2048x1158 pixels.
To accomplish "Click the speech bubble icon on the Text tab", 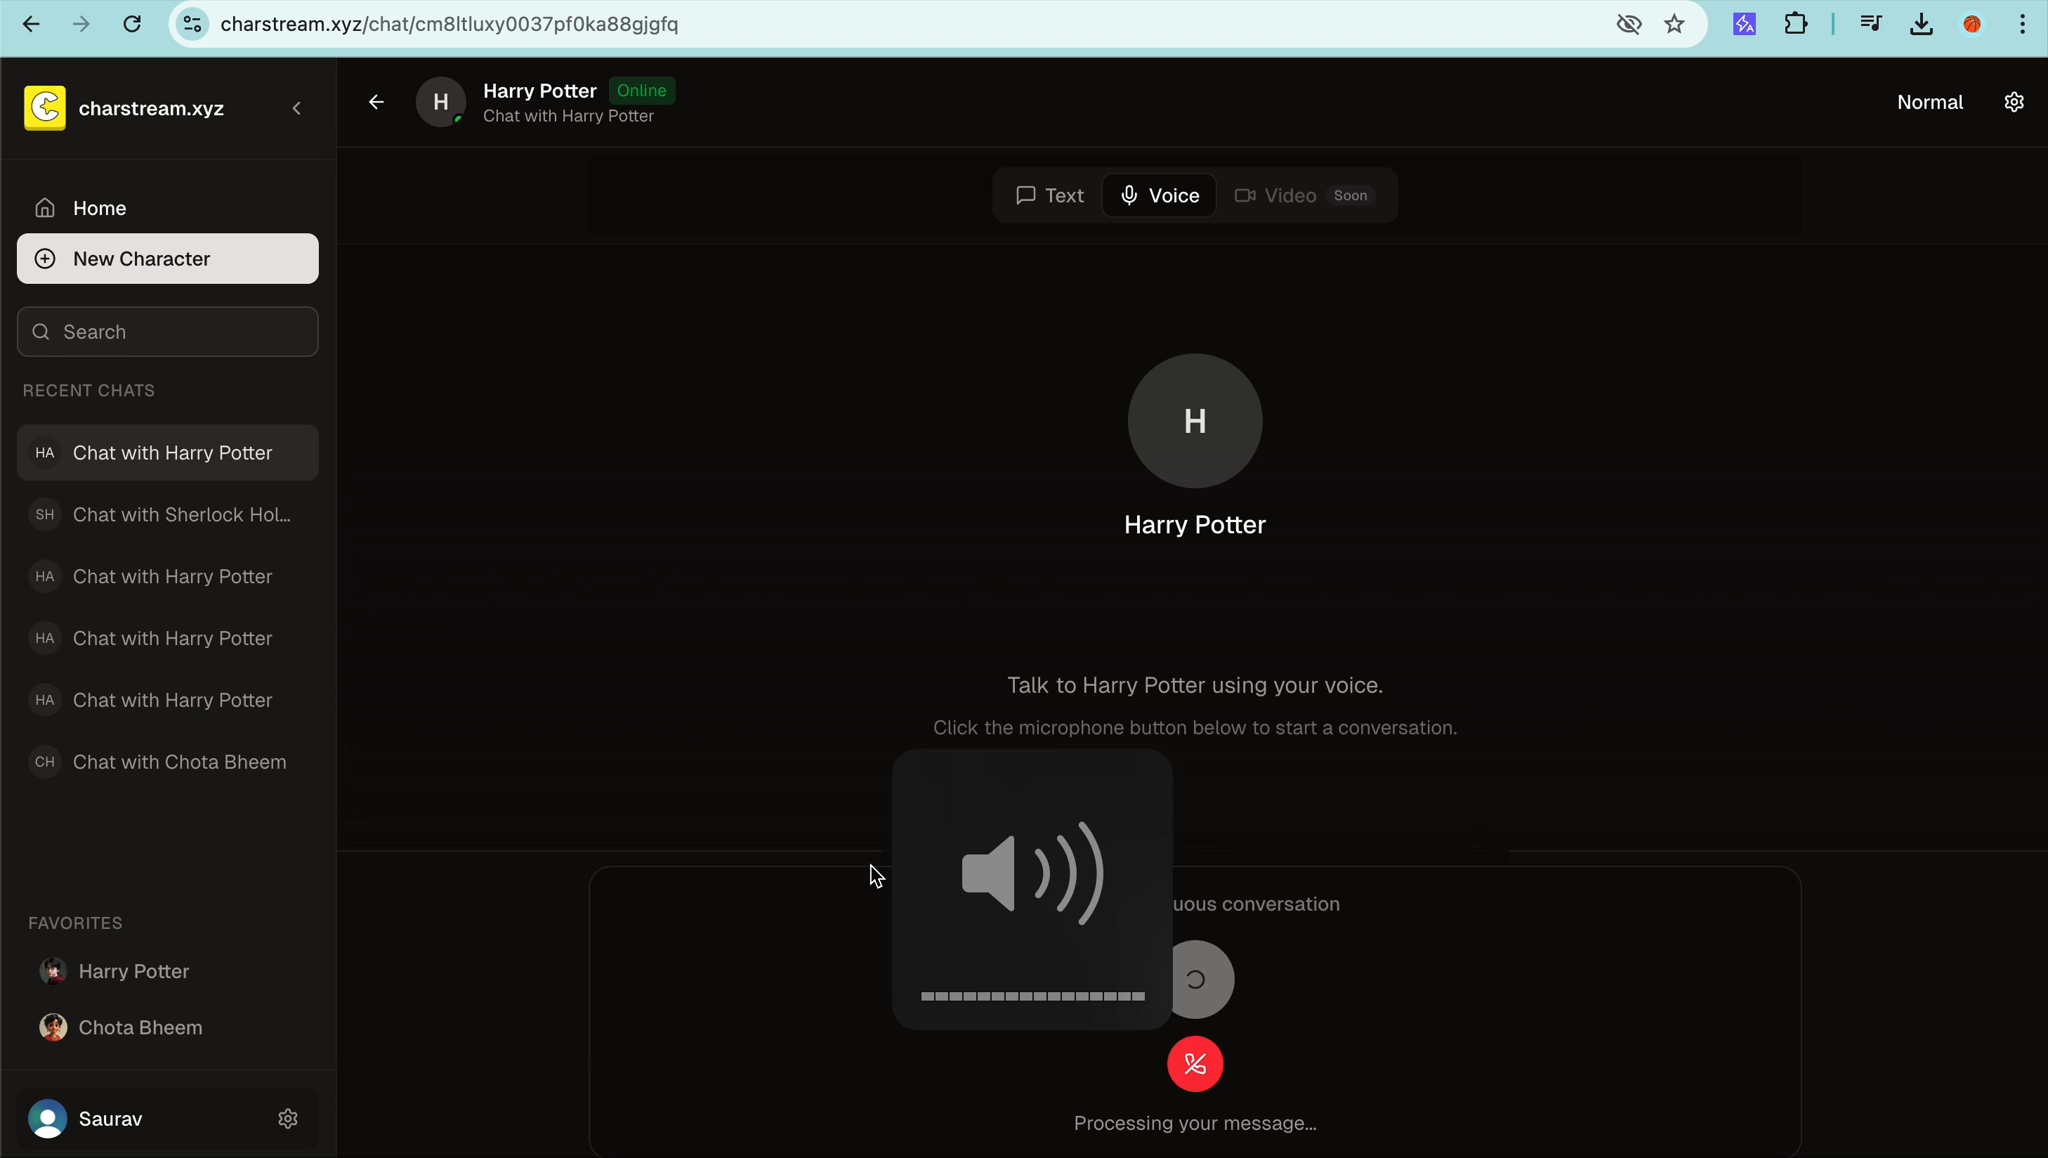I will pyautogui.click(x=1026, y=196).
